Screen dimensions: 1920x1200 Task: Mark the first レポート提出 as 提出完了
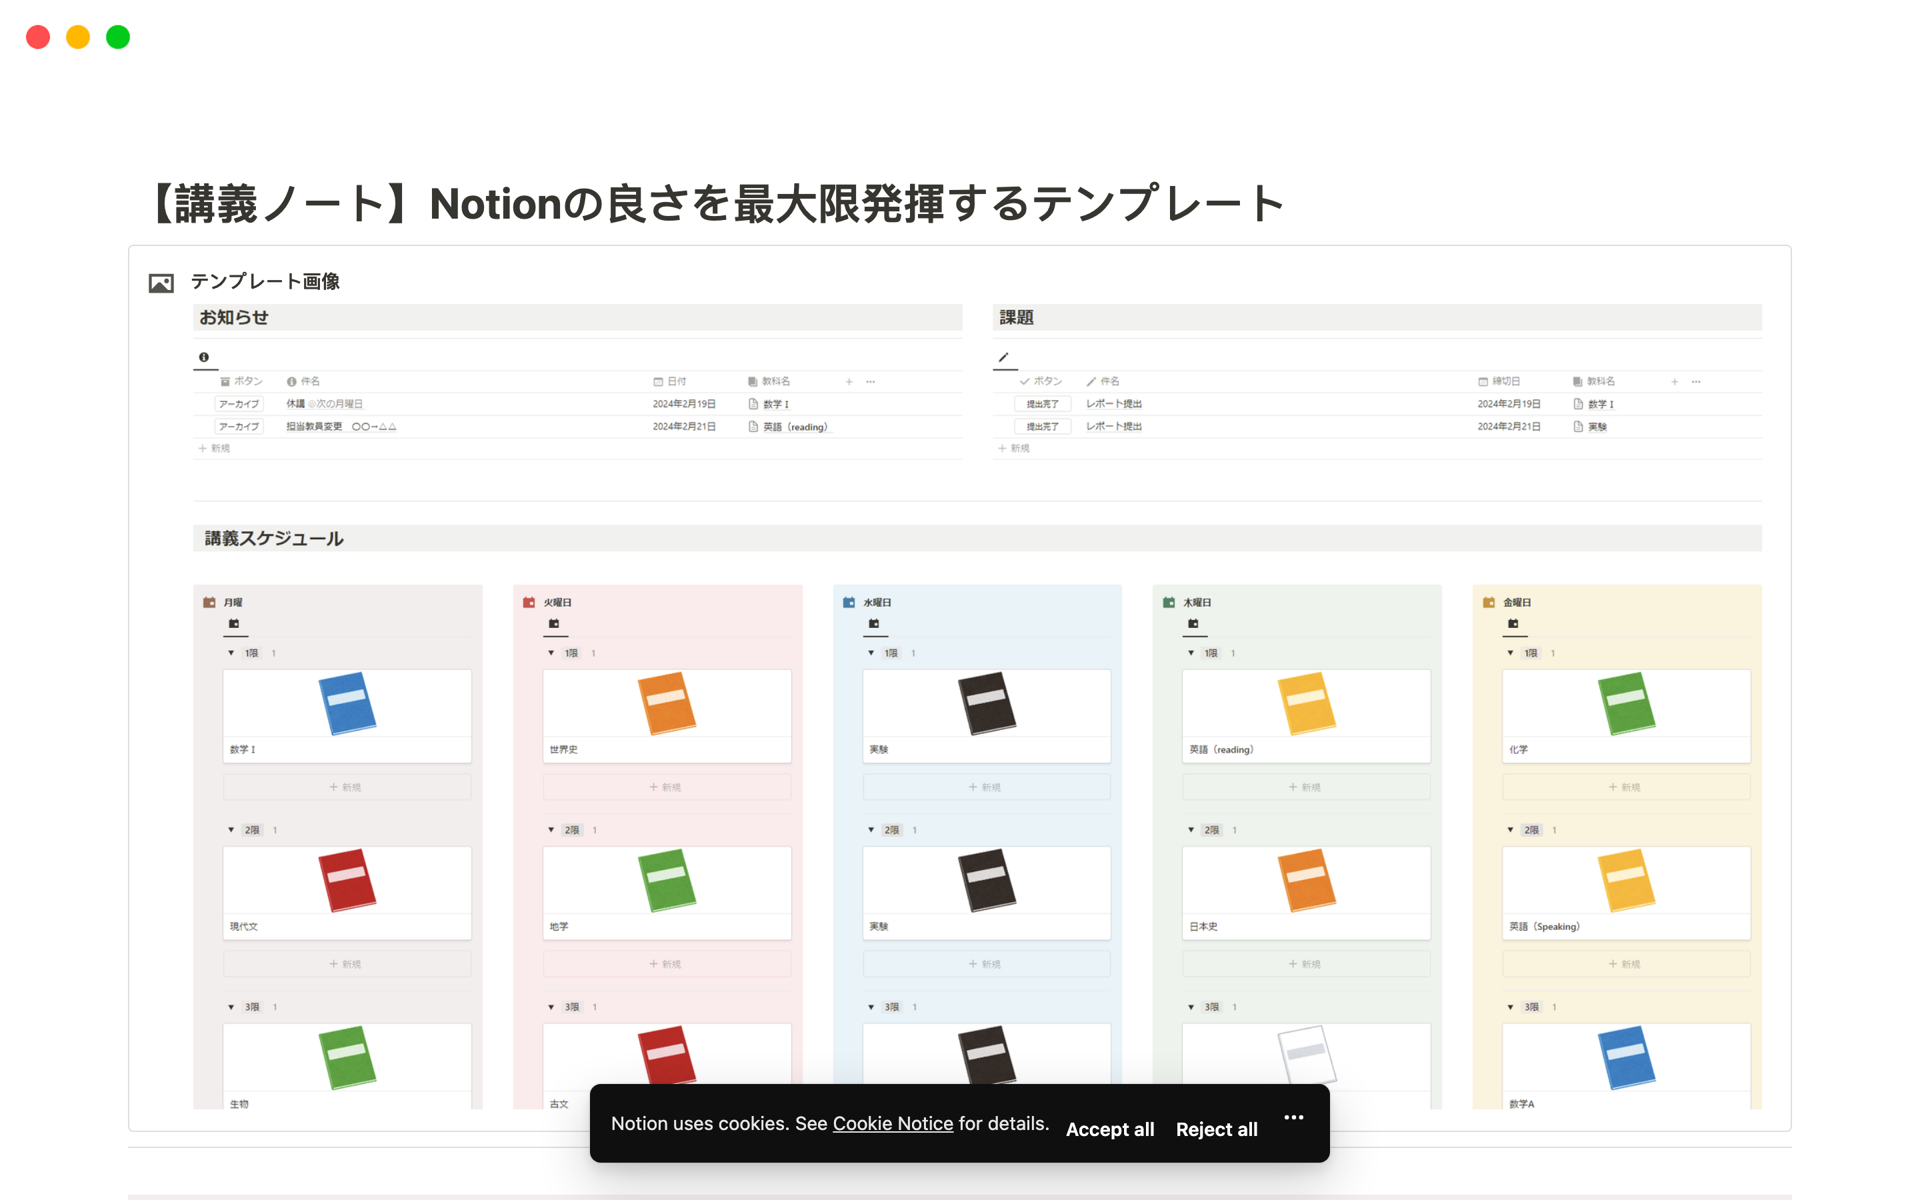1041,403
